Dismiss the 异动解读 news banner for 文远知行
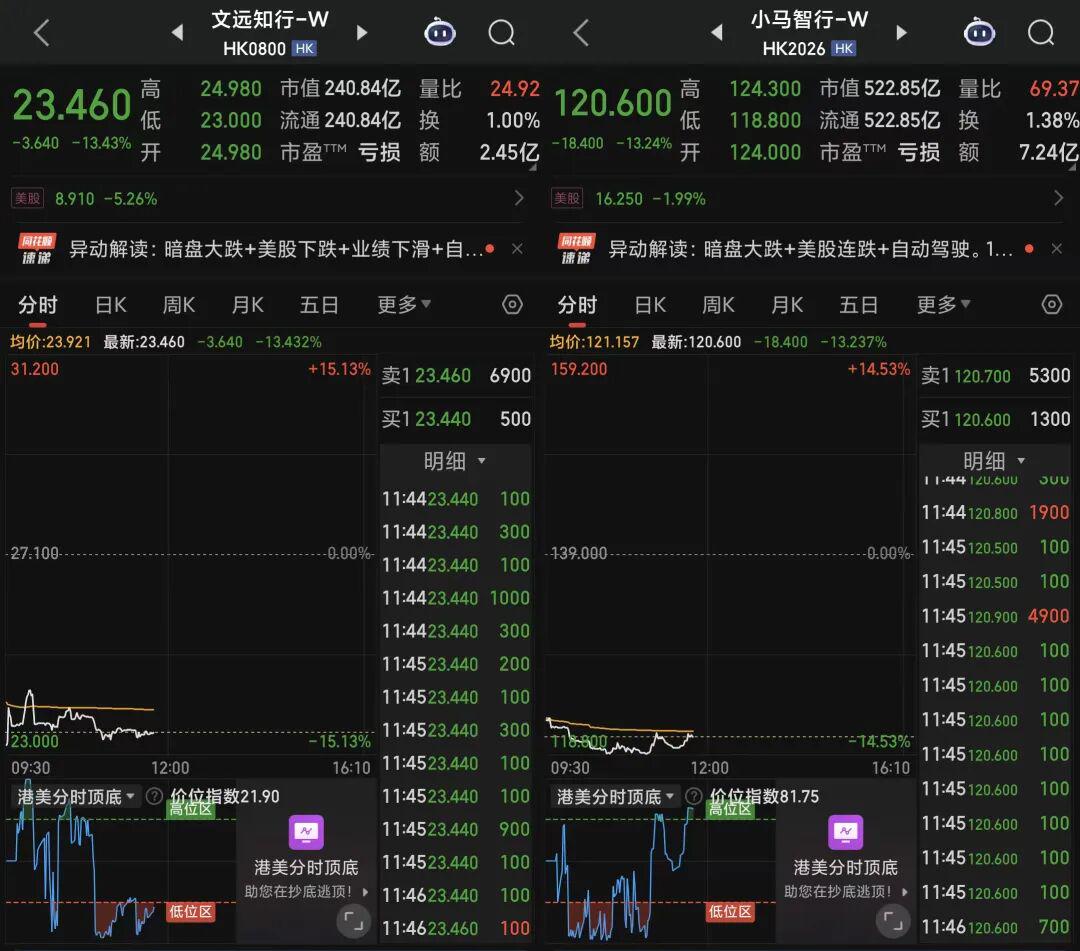 pos(517,249)
